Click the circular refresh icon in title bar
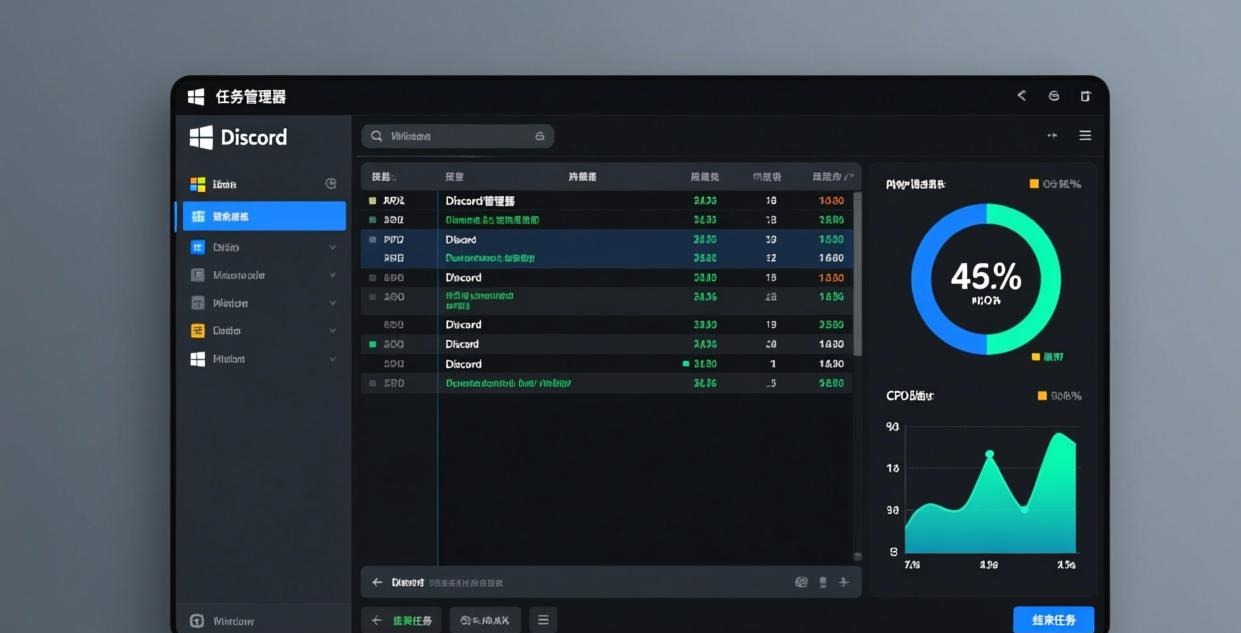The height and width of the screenshot is (633, 1241). pyautogui.click(x=1053, y=96)
